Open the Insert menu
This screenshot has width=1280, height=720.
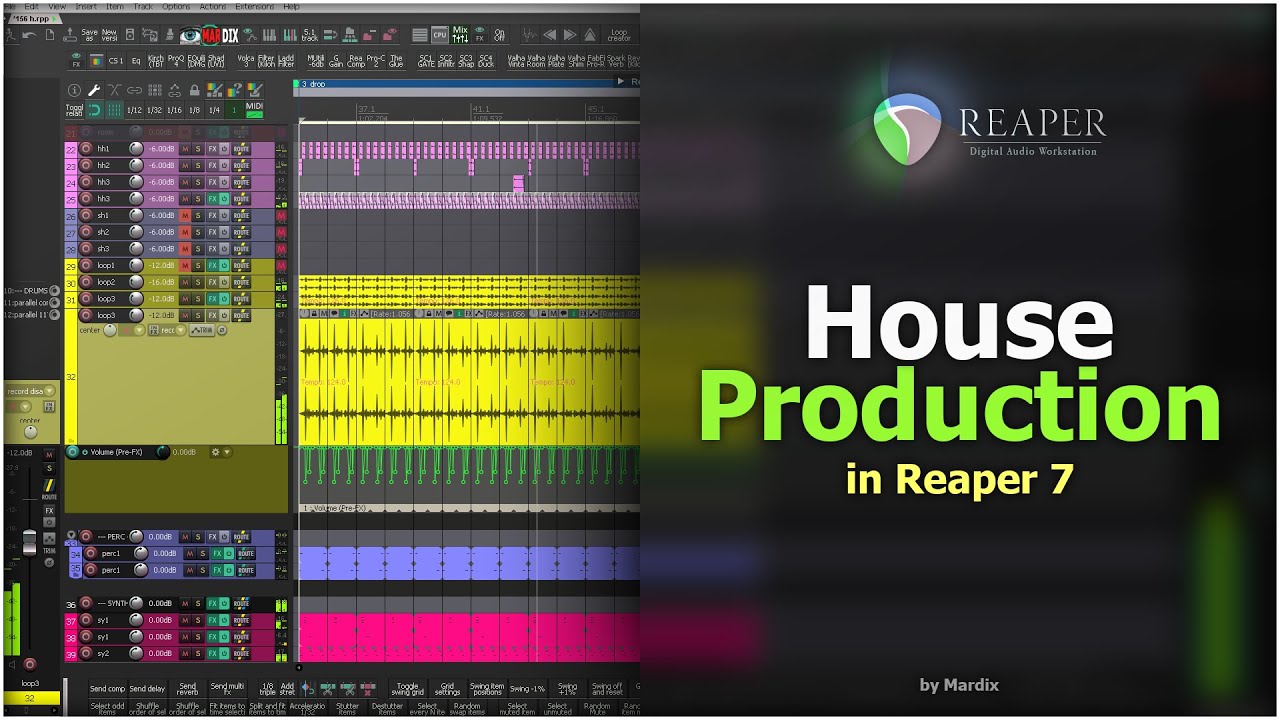click(86, 6)
